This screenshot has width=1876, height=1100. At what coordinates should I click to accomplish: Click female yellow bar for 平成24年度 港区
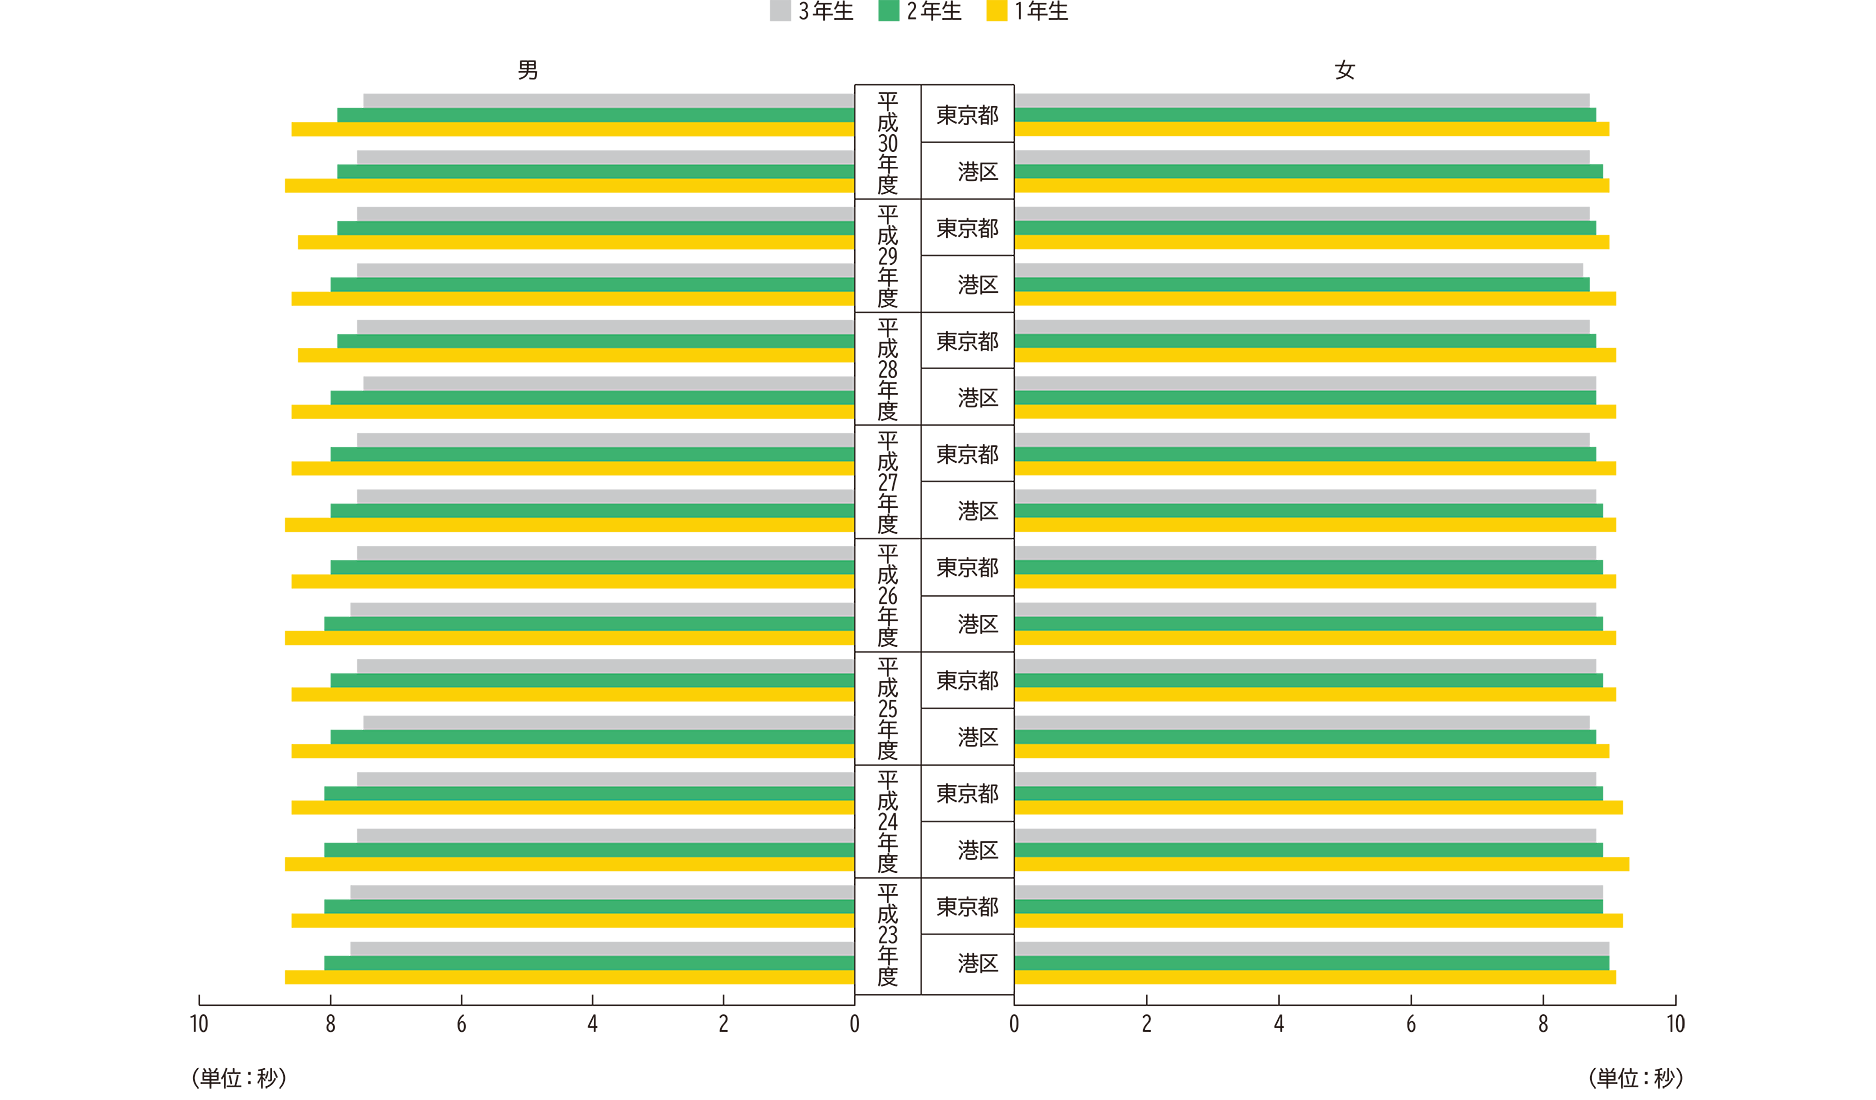(1321, 864)
